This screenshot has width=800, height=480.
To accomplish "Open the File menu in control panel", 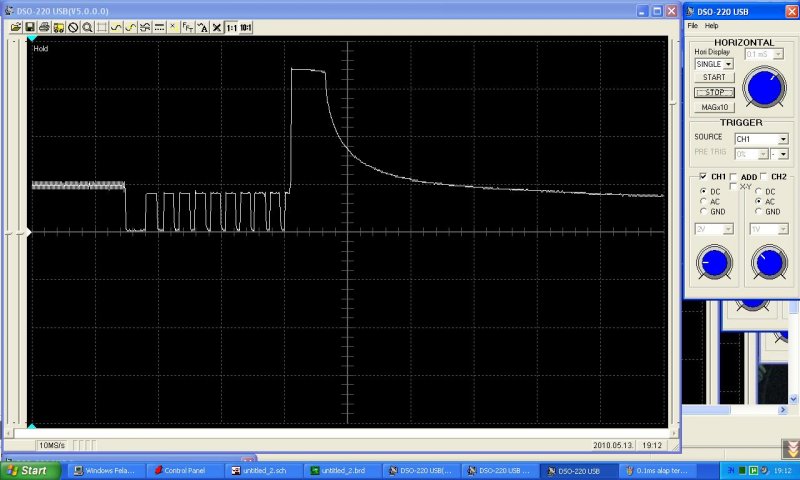I will pyautogui.click(x=692, y=26).
